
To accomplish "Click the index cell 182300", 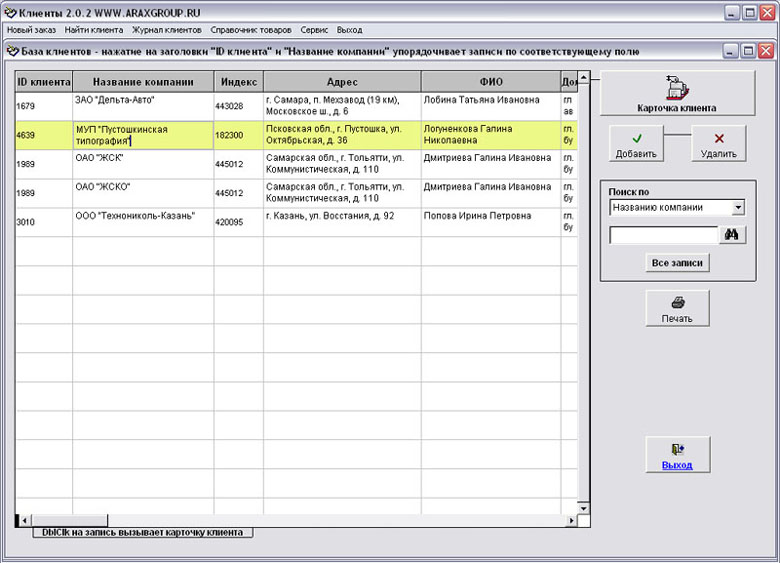I will 239,135.
